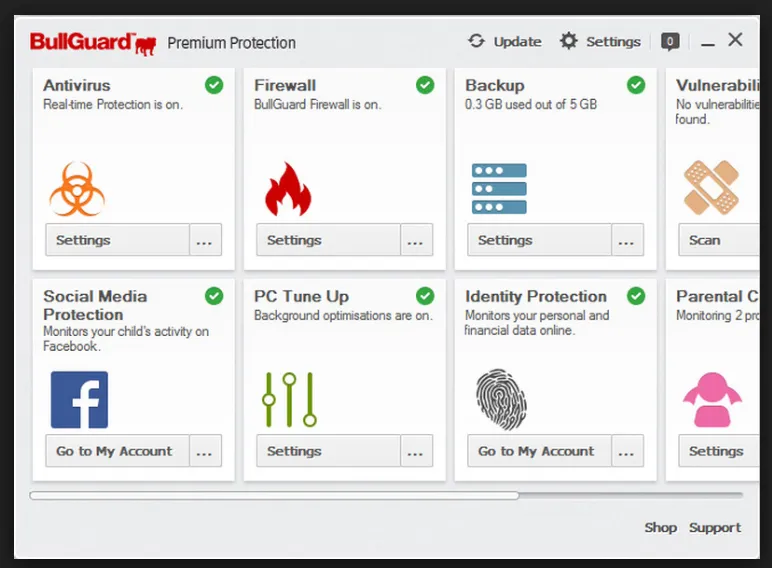Click the BullGuard logo
The width and height of the screenshot is (772, 568).
coord(93,43)
